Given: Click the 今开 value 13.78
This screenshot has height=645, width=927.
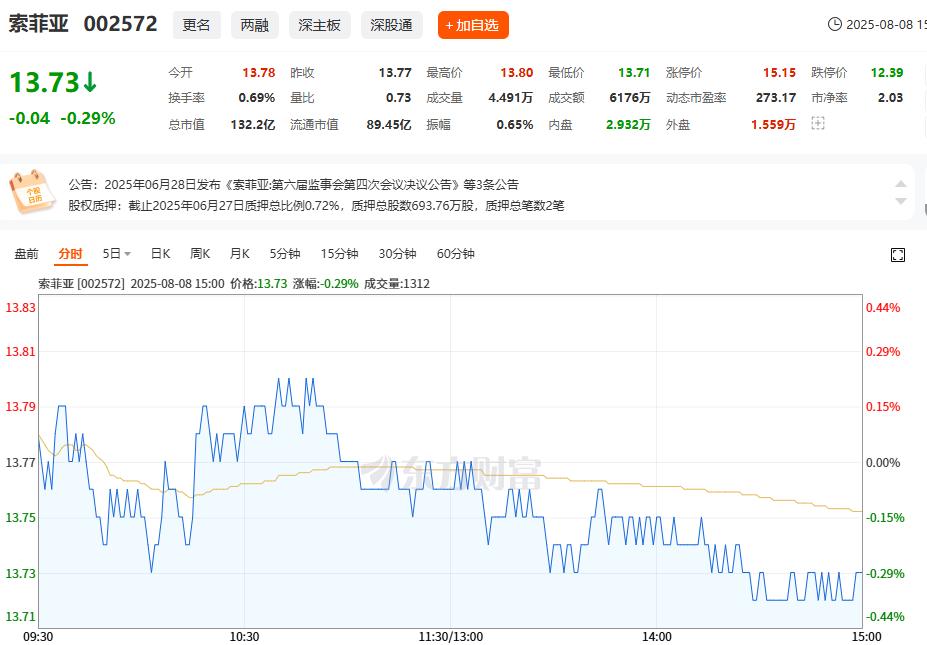Looking at the screenshot, I should tap(259, 73).
